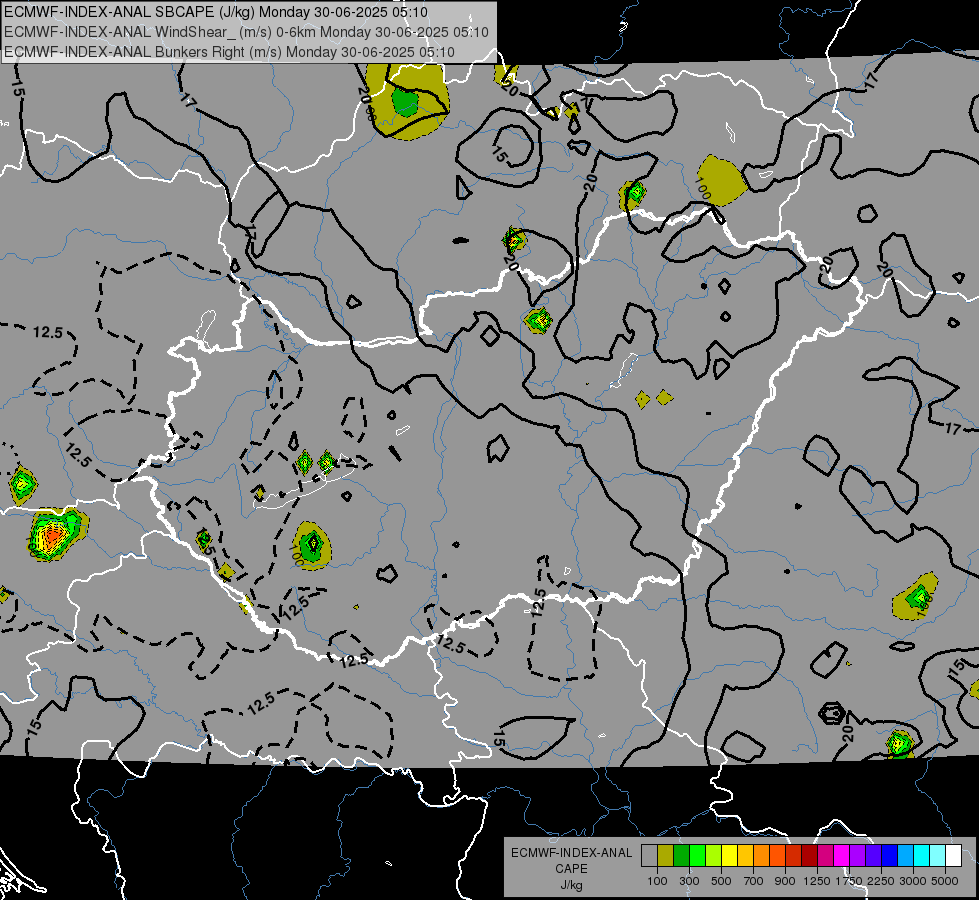Click the 700 legend scale label
Image resolution: width=979 pixels, height=900 pixels.
tap(754, 881)
